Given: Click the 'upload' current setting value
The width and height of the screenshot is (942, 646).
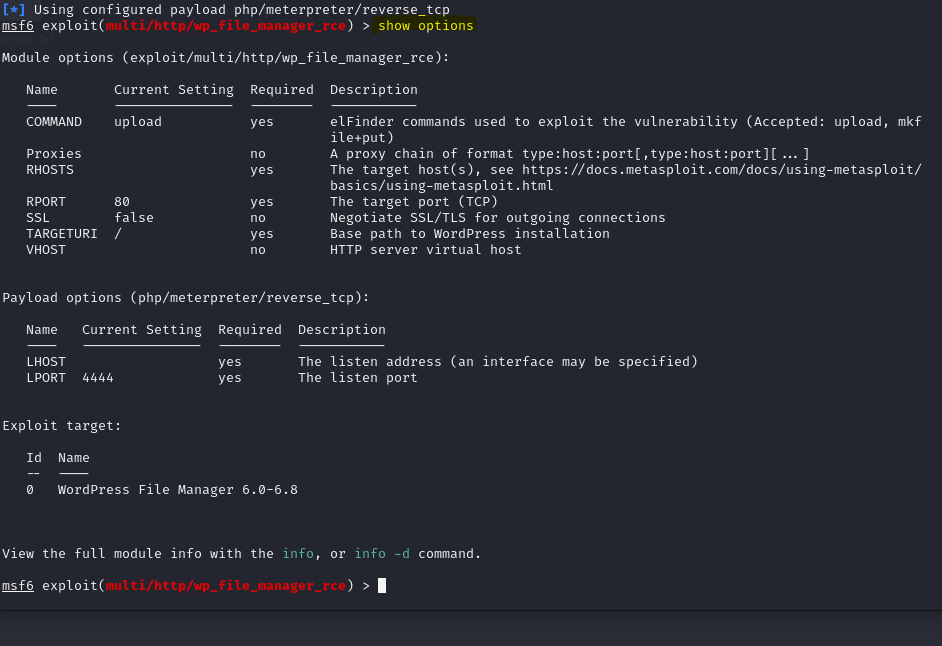Looking at the screenshot, I should click(138, 122).
